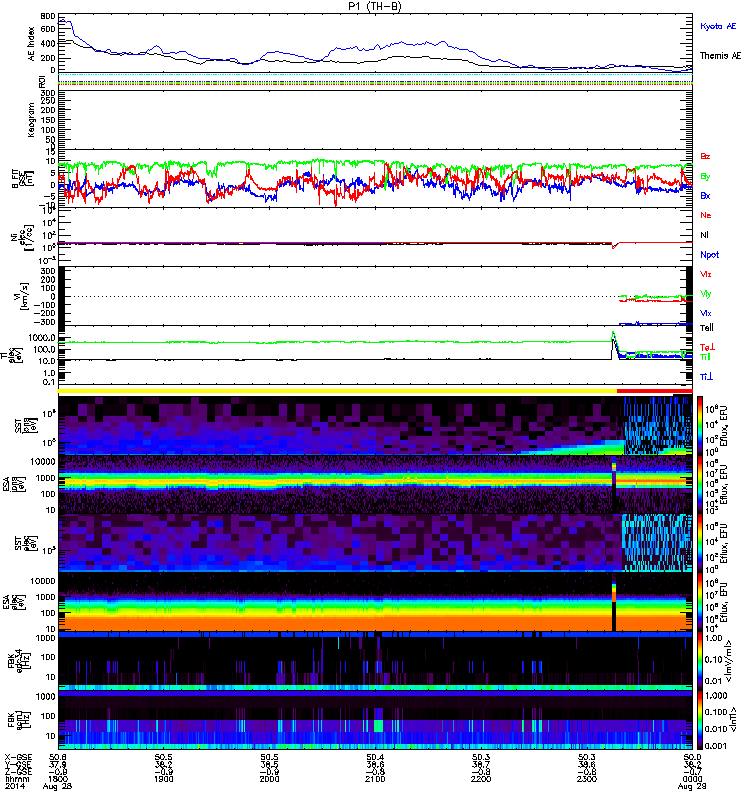Select the black Ni density legend label

point(704,235)
